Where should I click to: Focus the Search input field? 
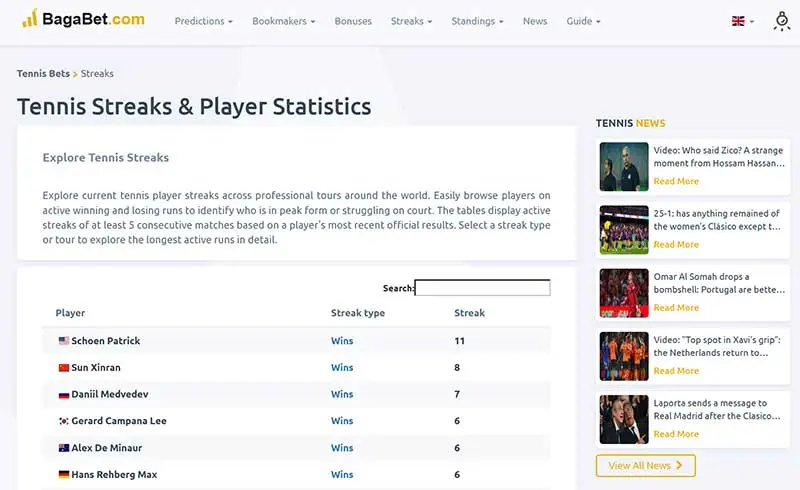(x=483, y=288)
